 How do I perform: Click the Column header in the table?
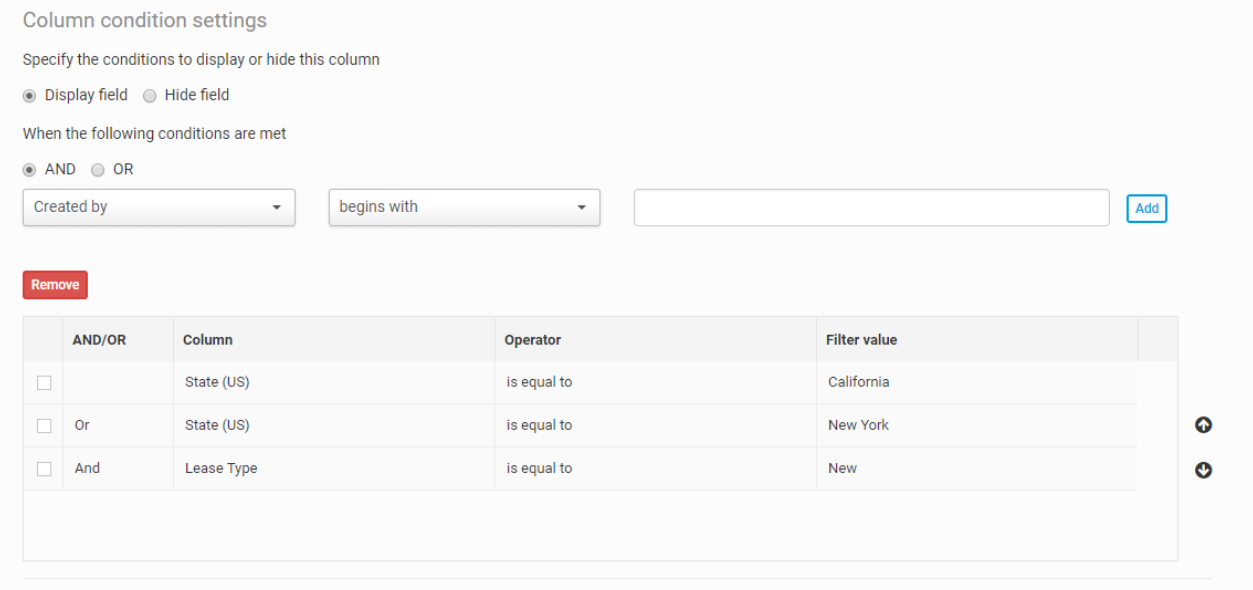point(208,340)
